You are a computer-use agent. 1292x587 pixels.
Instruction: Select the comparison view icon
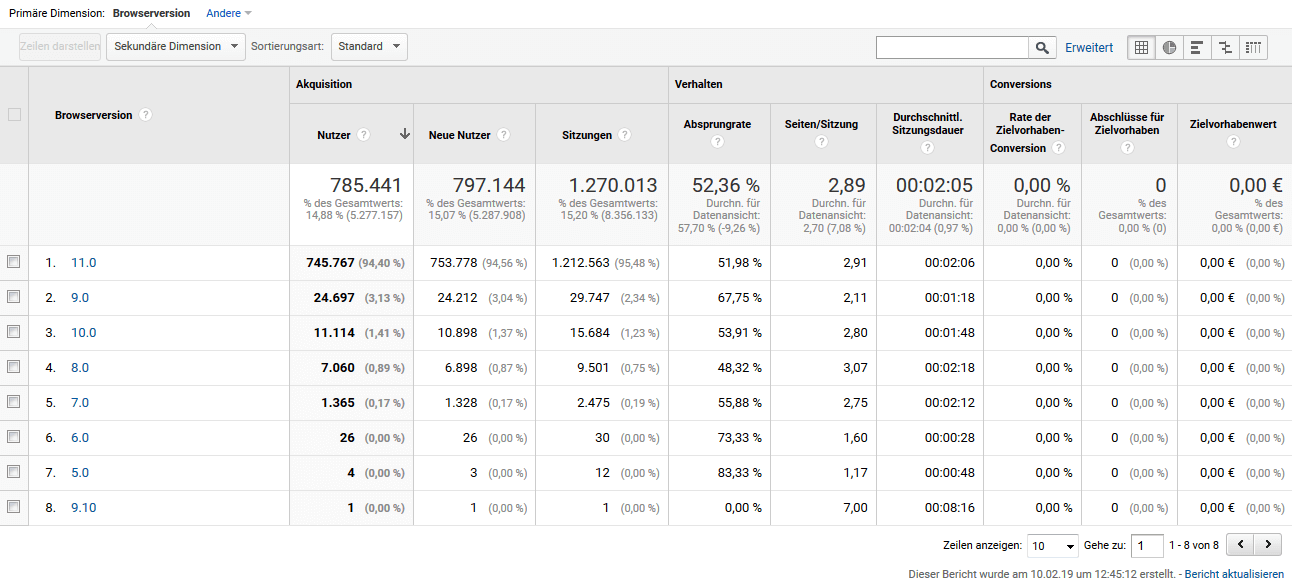[1225, 47]
